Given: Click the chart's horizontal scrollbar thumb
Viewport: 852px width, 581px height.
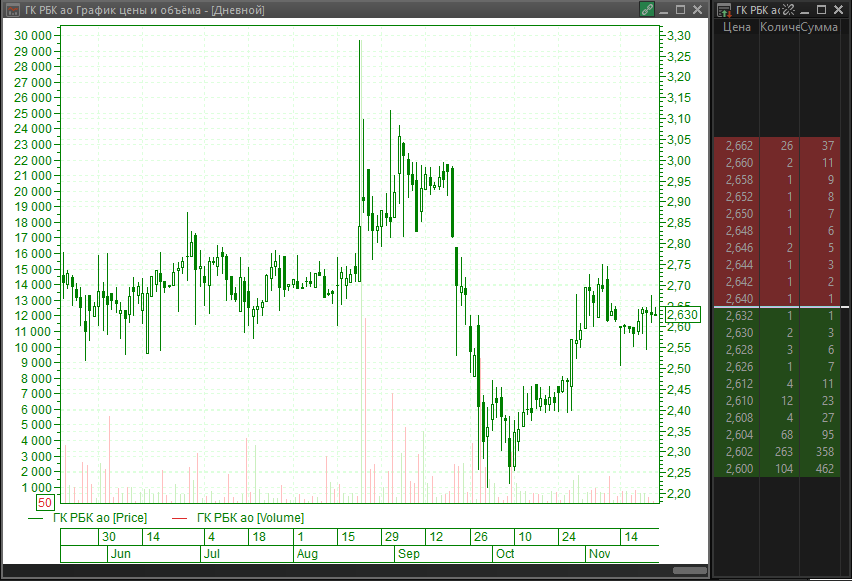Looking at the screenshot, I should click(689, 570).
